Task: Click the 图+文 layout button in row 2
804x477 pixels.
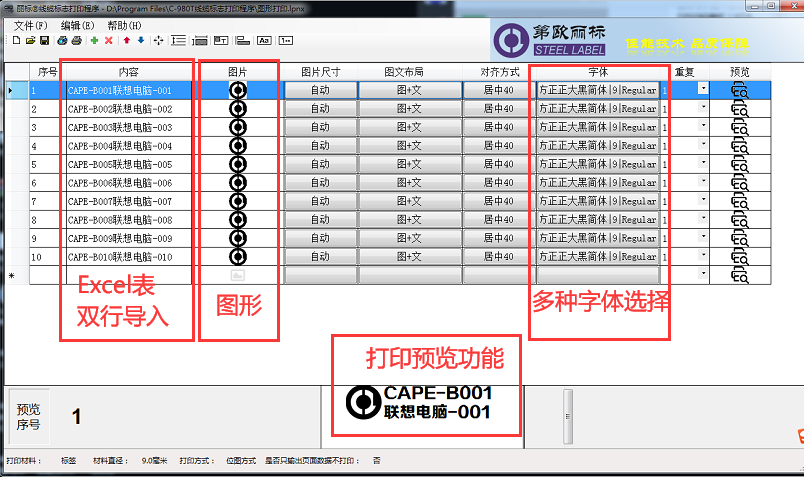Action: [x=409, y=109]
